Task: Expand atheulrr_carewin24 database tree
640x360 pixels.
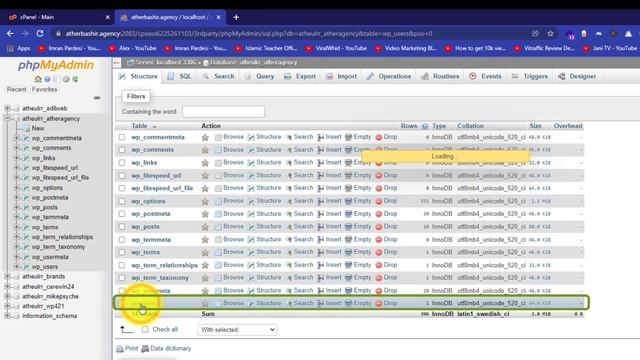Action: point(7,287)
